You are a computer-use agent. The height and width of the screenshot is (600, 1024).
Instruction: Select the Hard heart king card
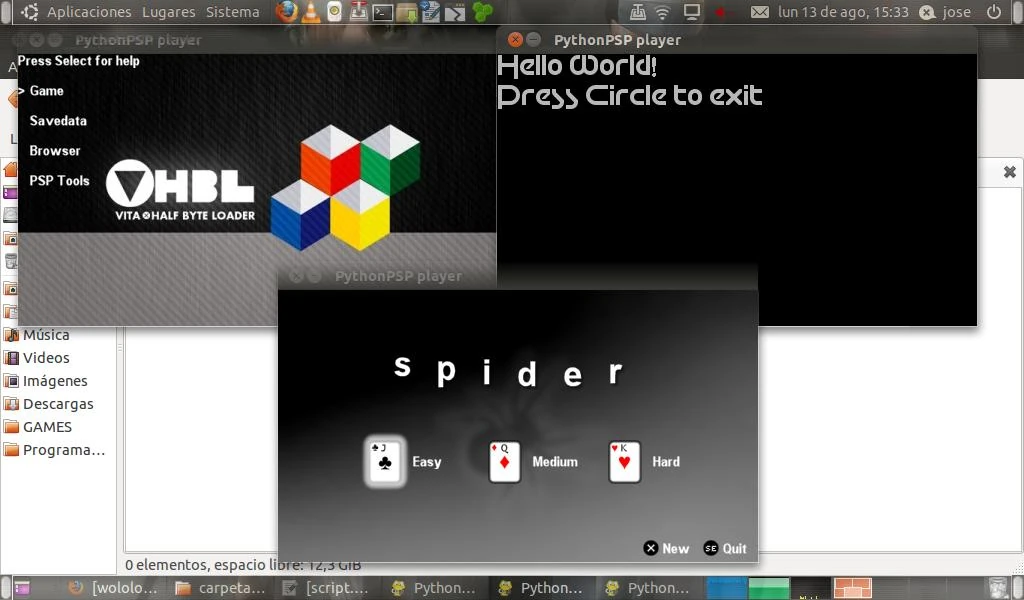[624, 462]
